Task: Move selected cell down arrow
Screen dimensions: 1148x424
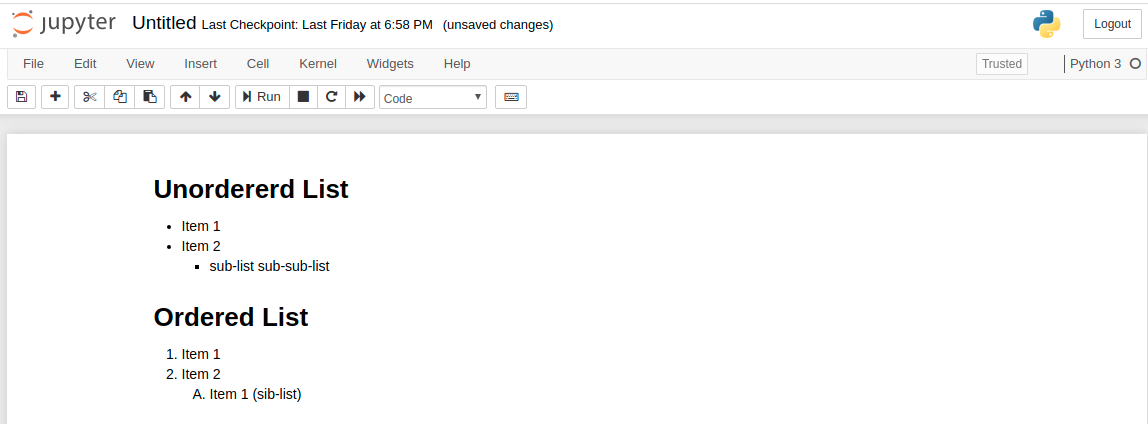Action: tap(215, 97)
